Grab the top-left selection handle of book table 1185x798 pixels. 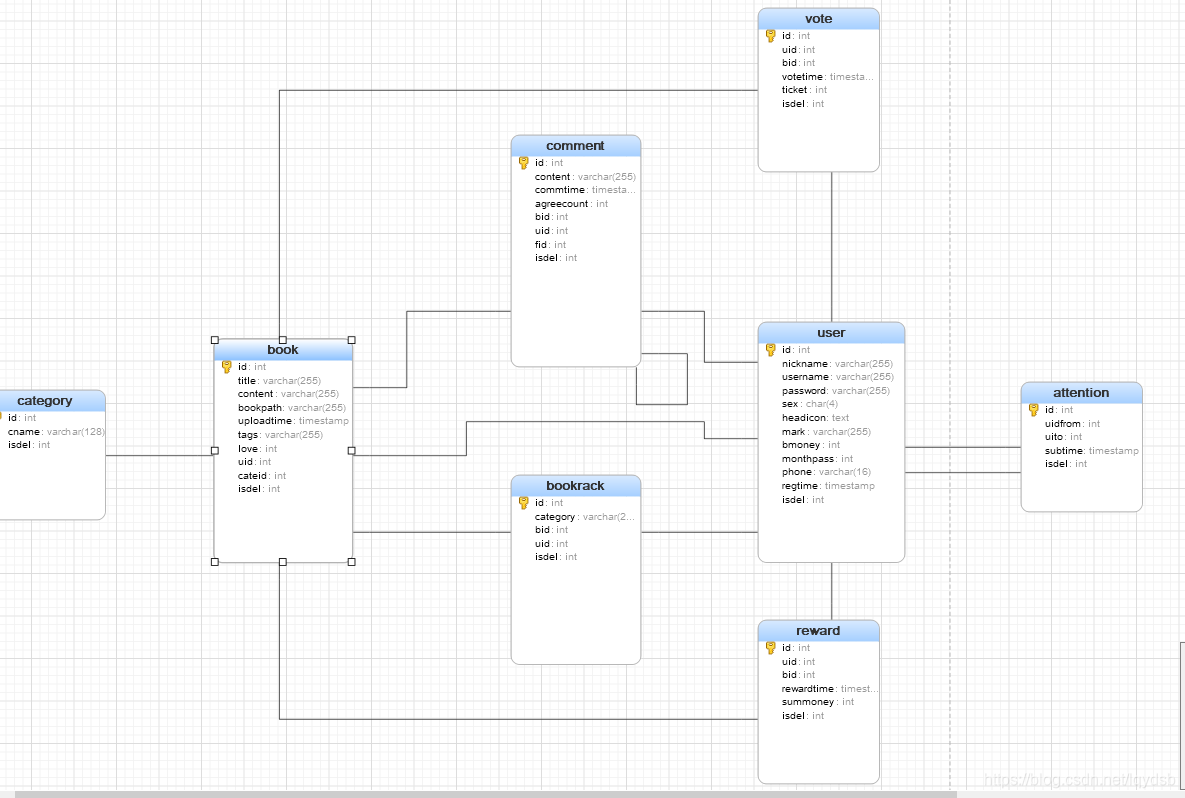tap(215, 340)
